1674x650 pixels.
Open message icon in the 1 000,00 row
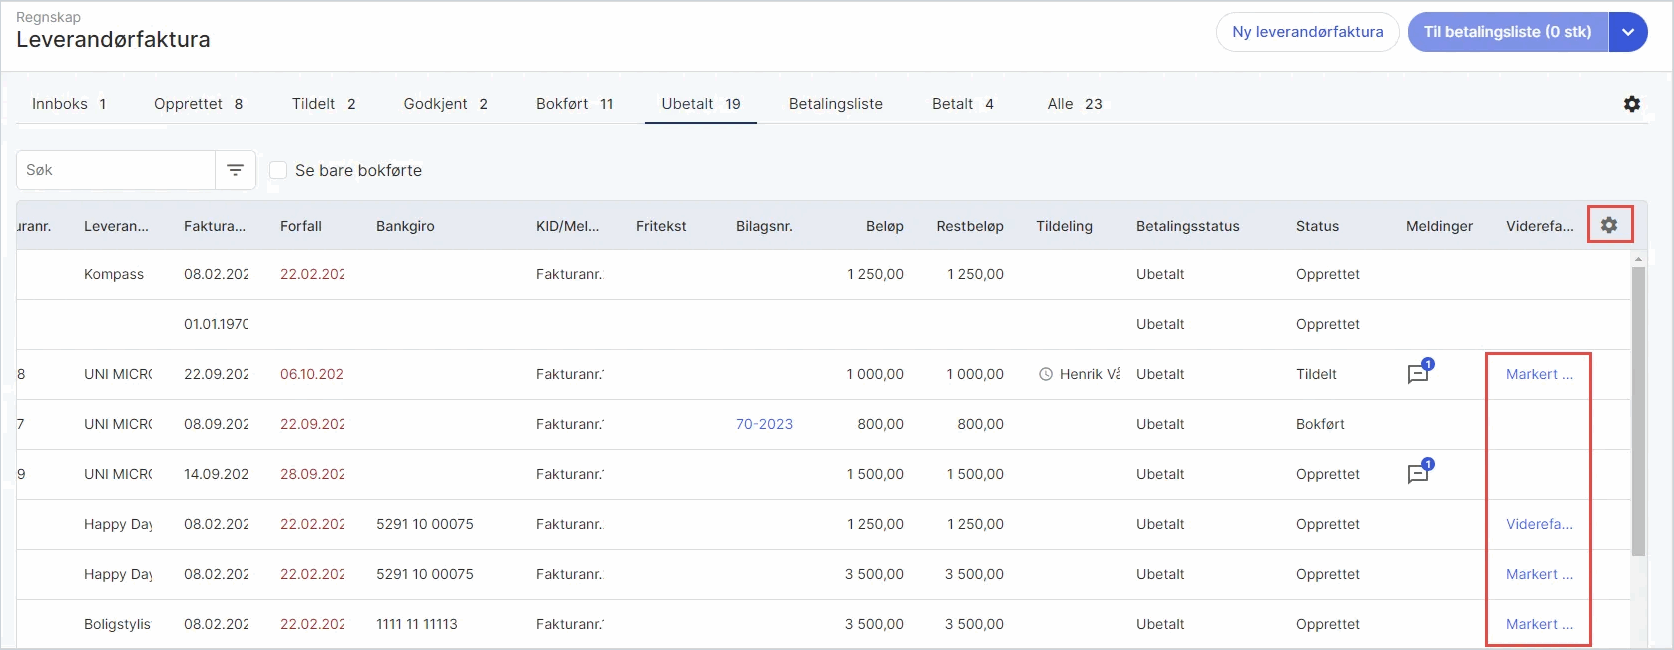tap(1420, 372)
